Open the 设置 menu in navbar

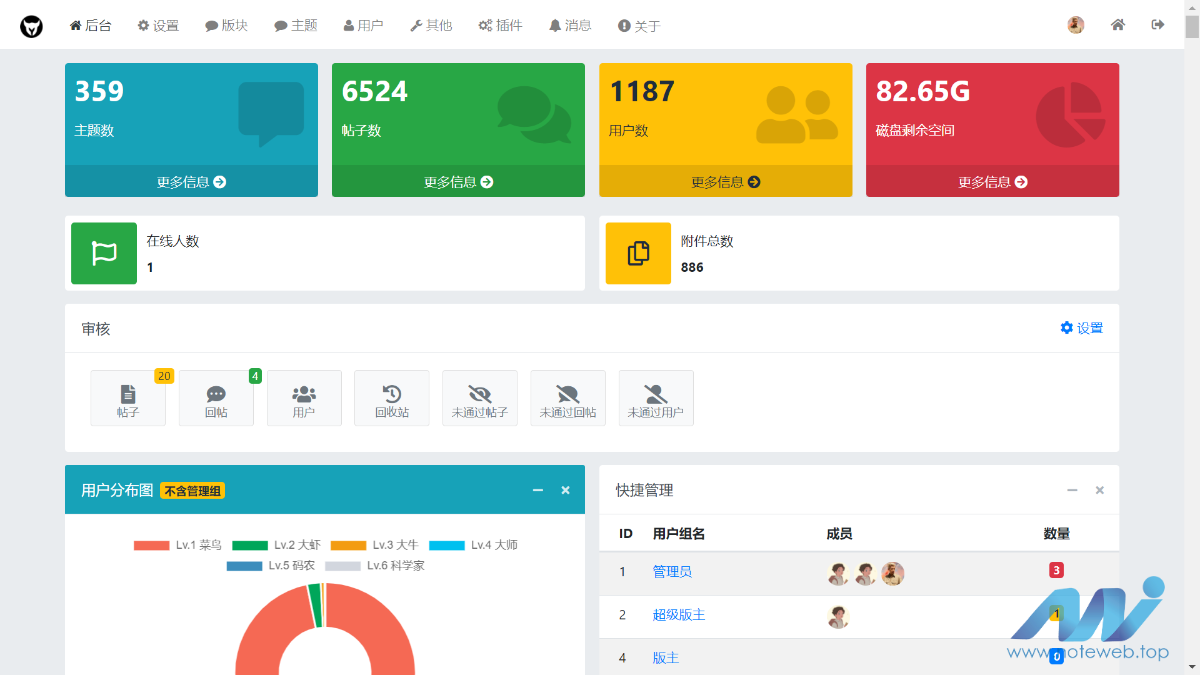click(x=158, y=26)
